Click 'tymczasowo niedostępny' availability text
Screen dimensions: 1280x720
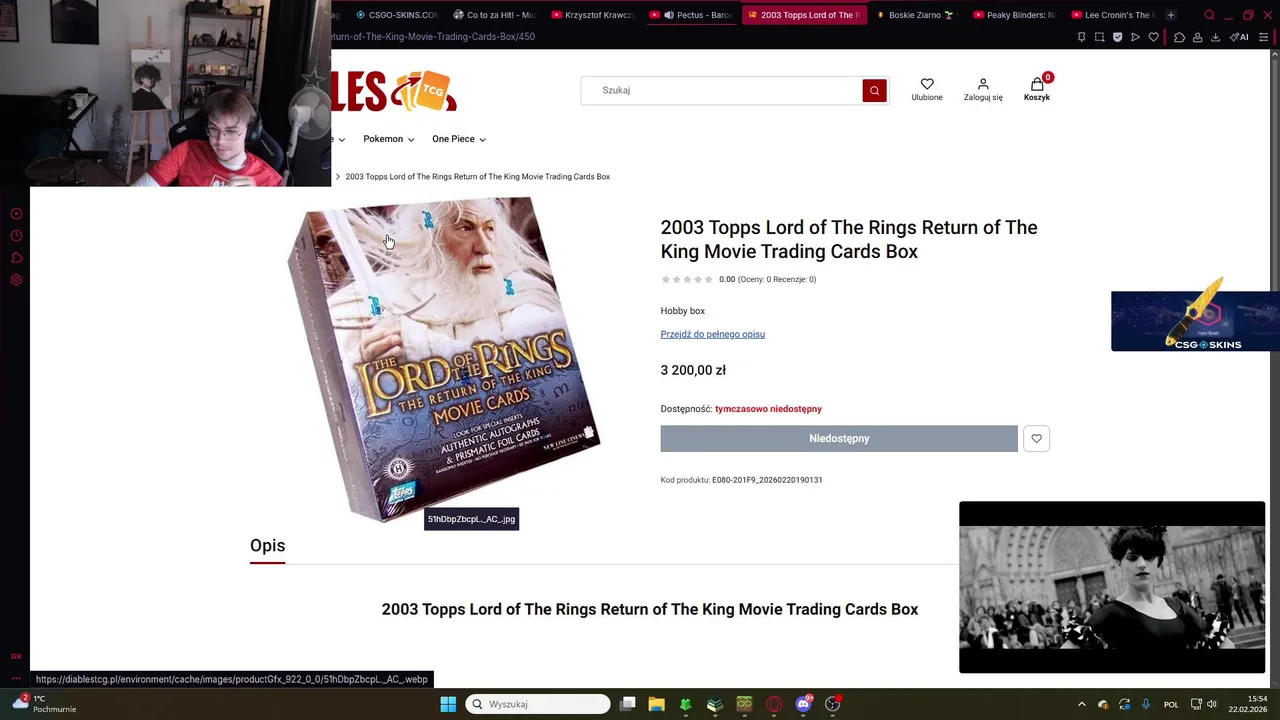(x=768, y=409)
